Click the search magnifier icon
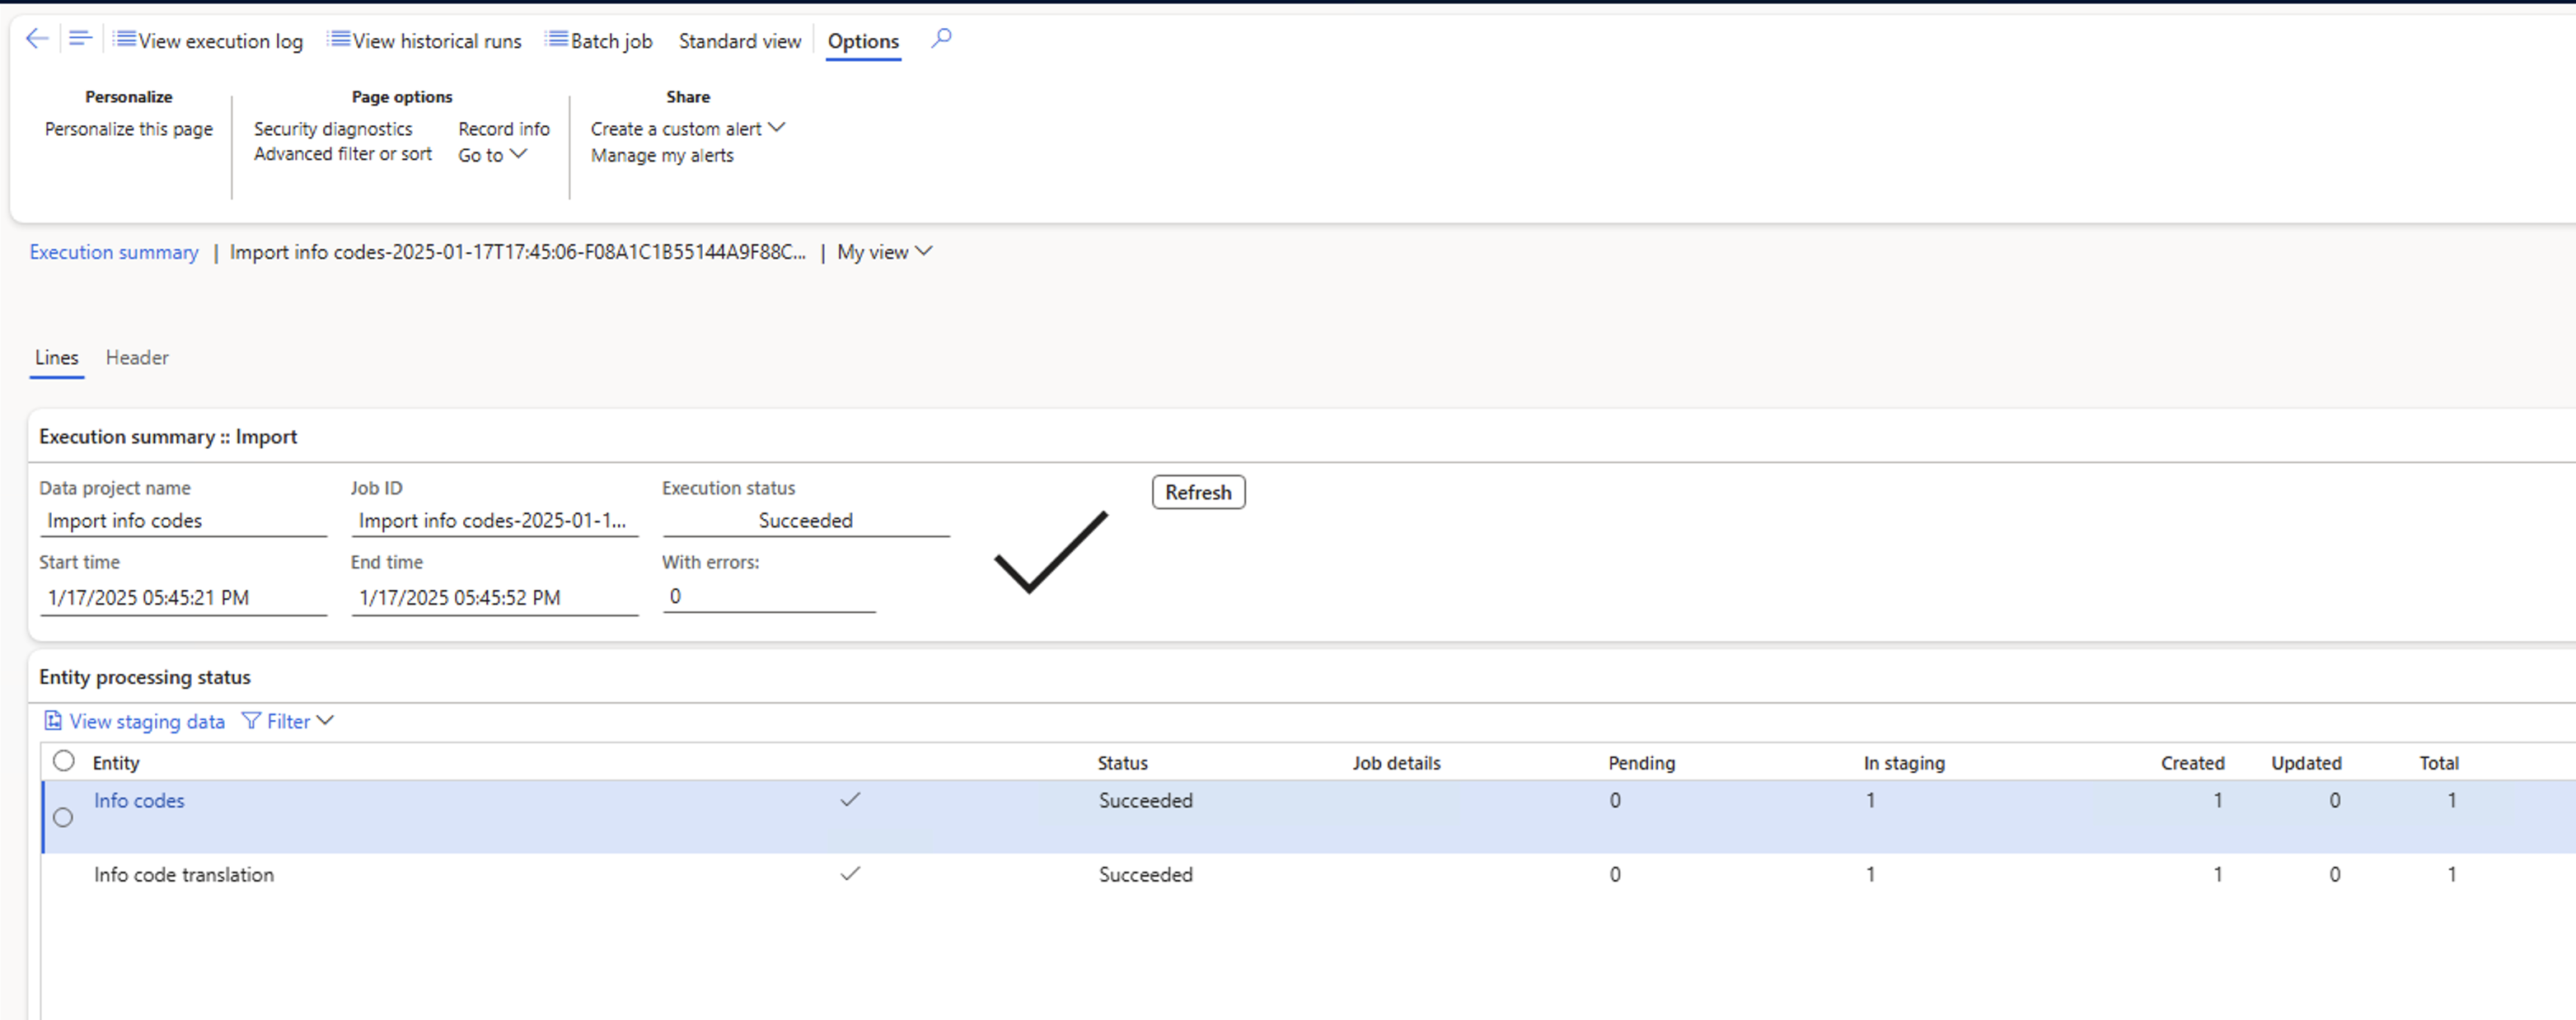 coord(941,40)
